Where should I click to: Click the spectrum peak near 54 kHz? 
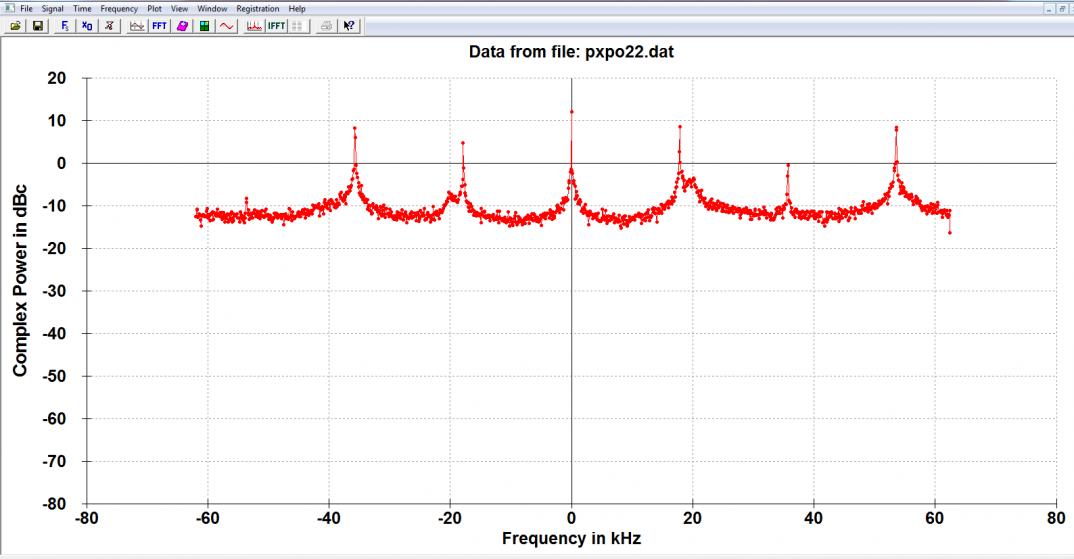pyautogui.click(x=896, y=128)
